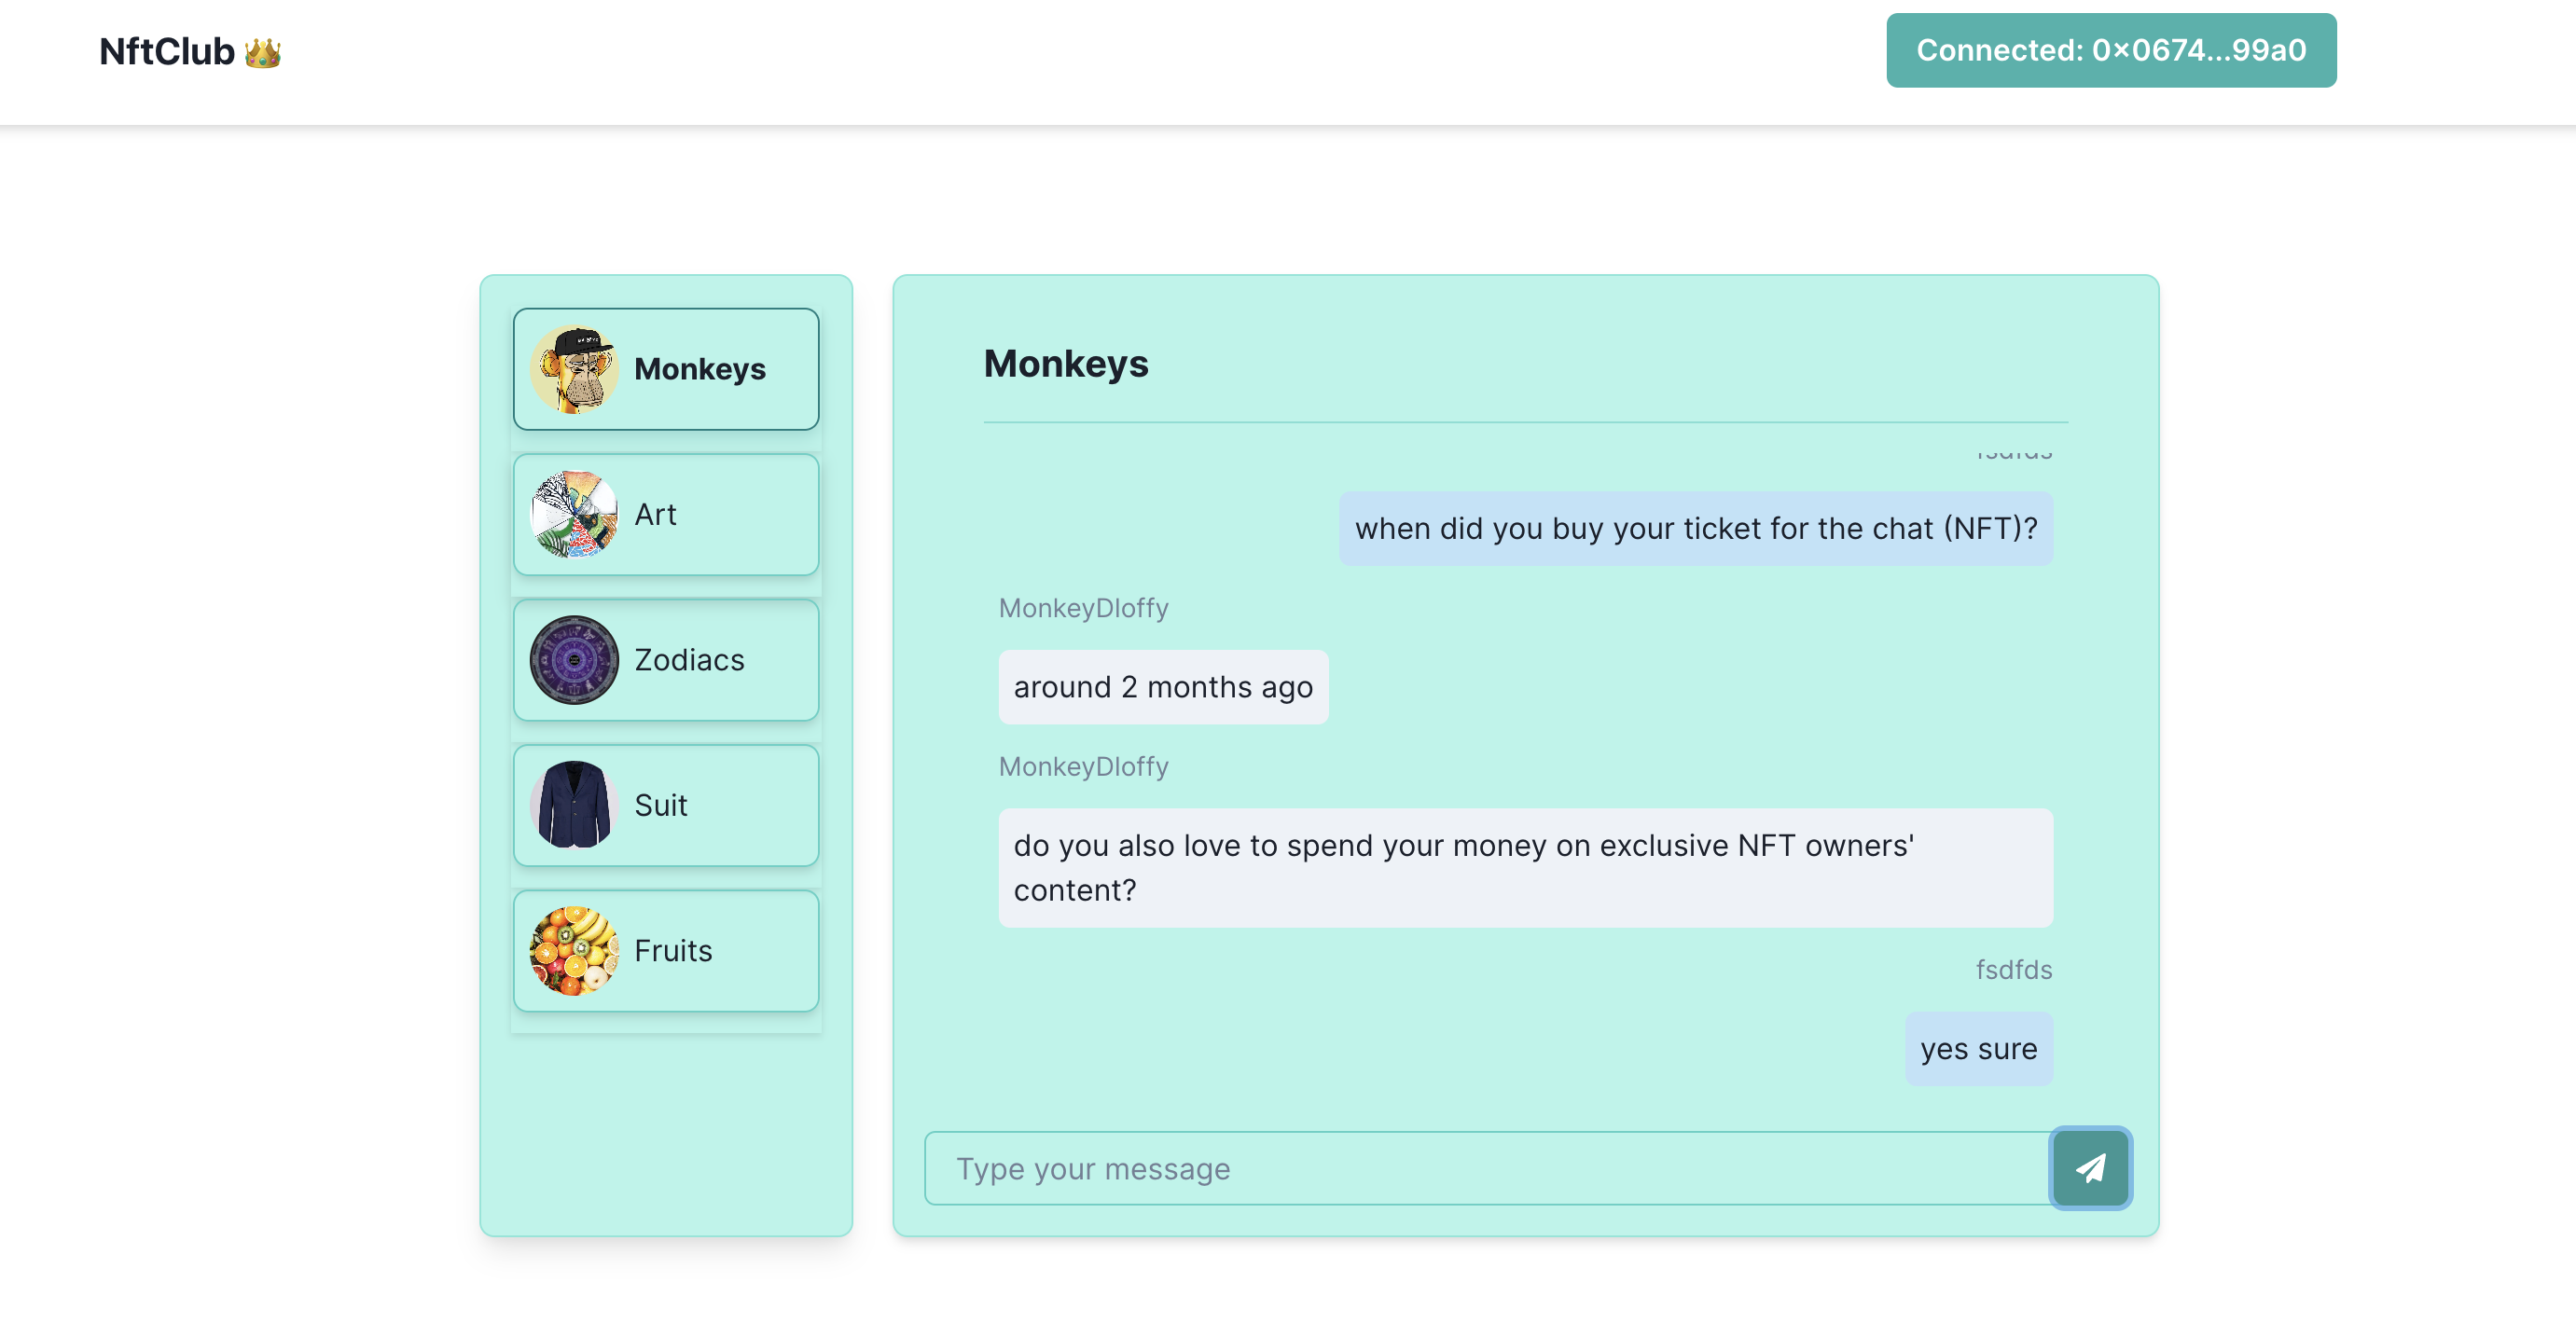Switch to the Art chat room
Image resolution: width=2576 pixels, height=1337 pixels.
[656, 514]
